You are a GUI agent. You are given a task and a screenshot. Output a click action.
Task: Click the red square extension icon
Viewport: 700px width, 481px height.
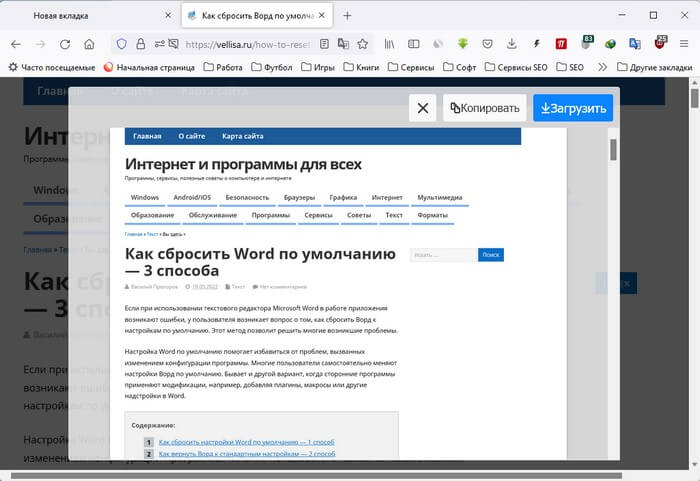[561, 44]
